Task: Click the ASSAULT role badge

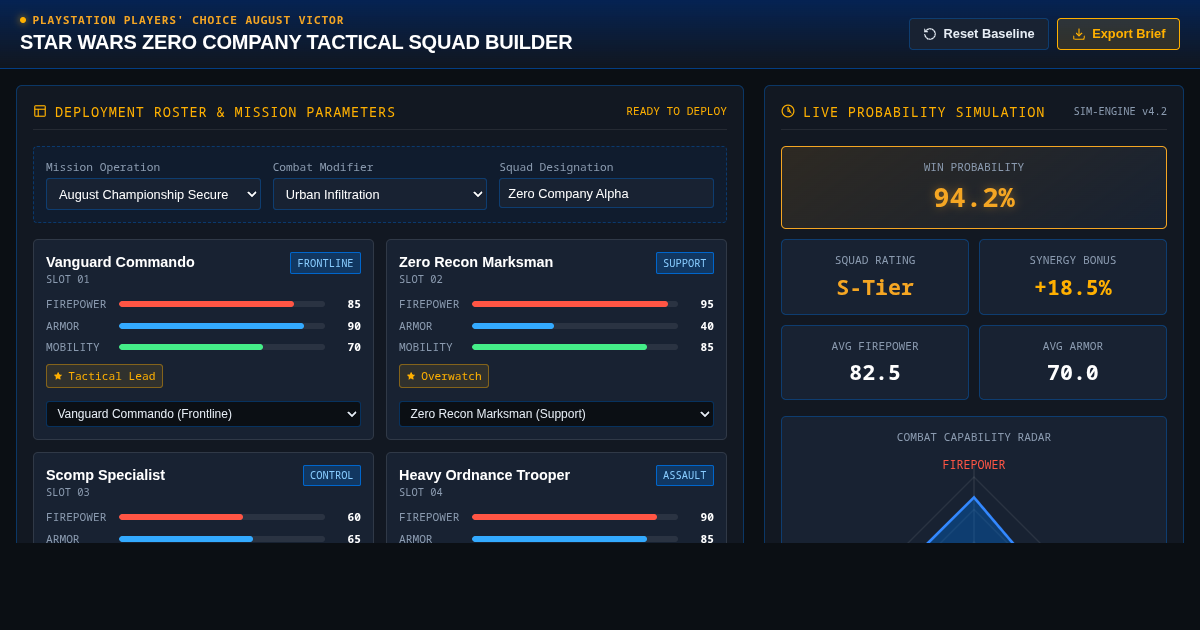Action: pyautogui.click(x=685, y=475)
